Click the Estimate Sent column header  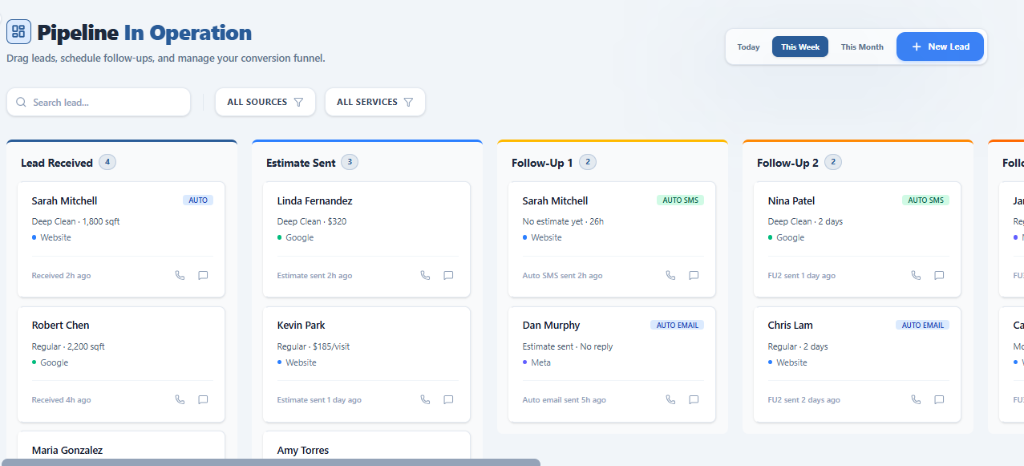coord(301,163)
